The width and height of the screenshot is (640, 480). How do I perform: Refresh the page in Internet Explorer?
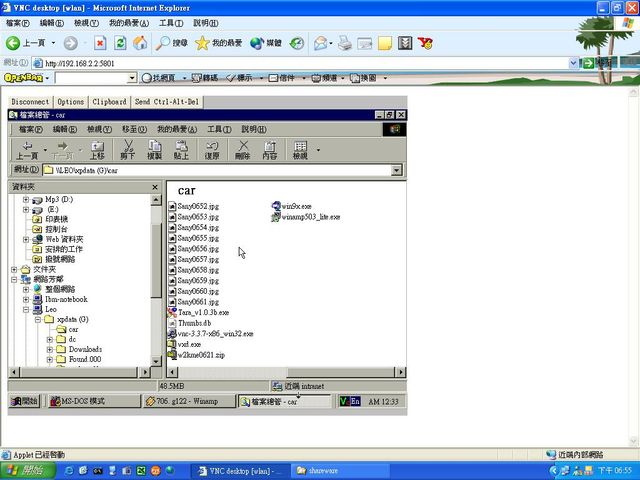point(120,43)
